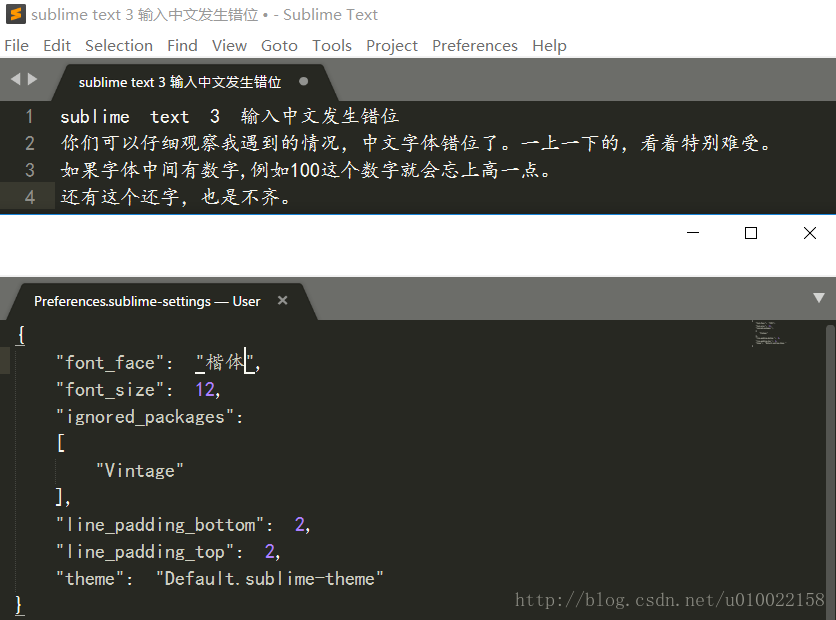
Task: Click line number 3 in the gutter
Action: (29, 170)
